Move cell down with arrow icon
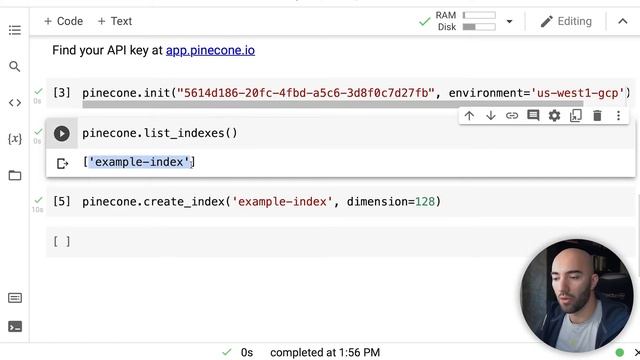 (491, 116)
